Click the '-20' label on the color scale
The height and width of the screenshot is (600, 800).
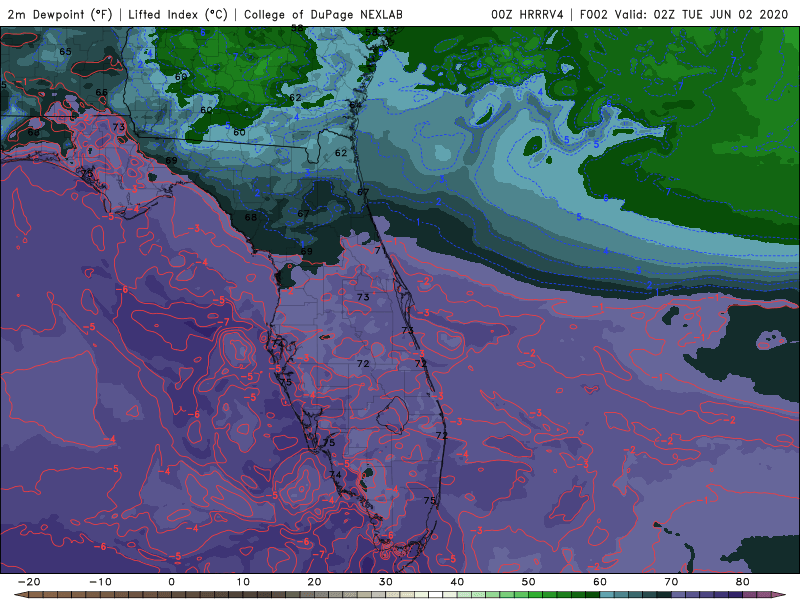(29, 582)
